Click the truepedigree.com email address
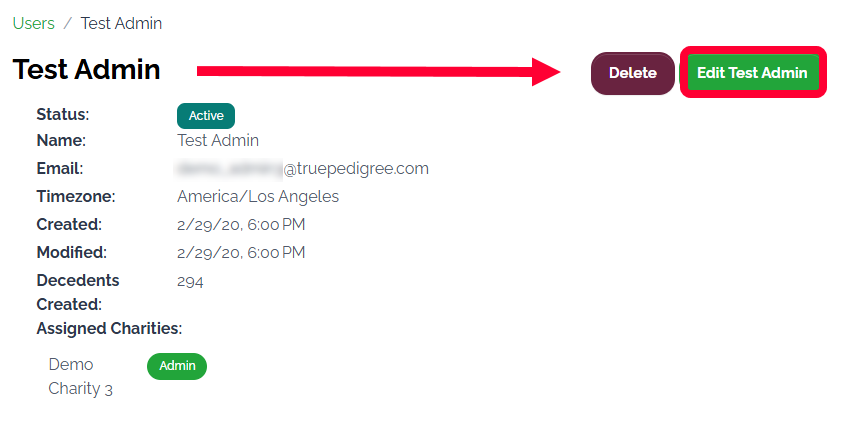 pos(303,169)
